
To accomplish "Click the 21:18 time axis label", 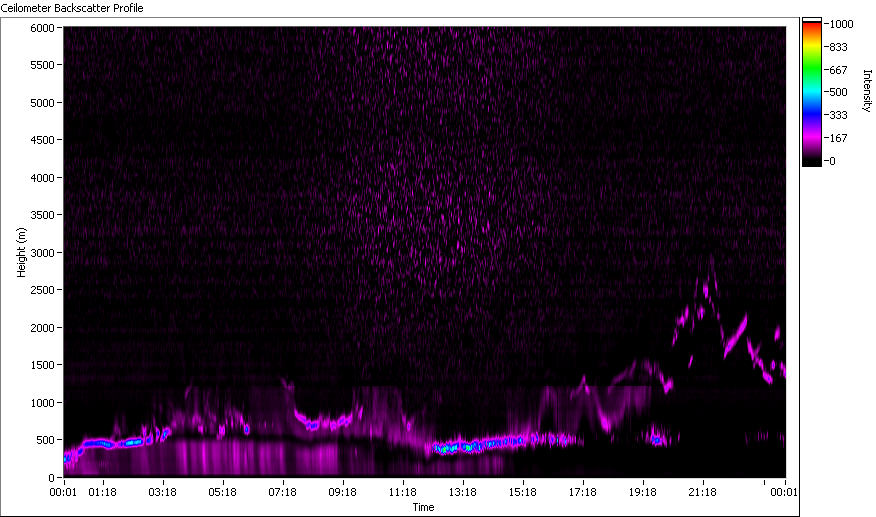I will [702, 492].
